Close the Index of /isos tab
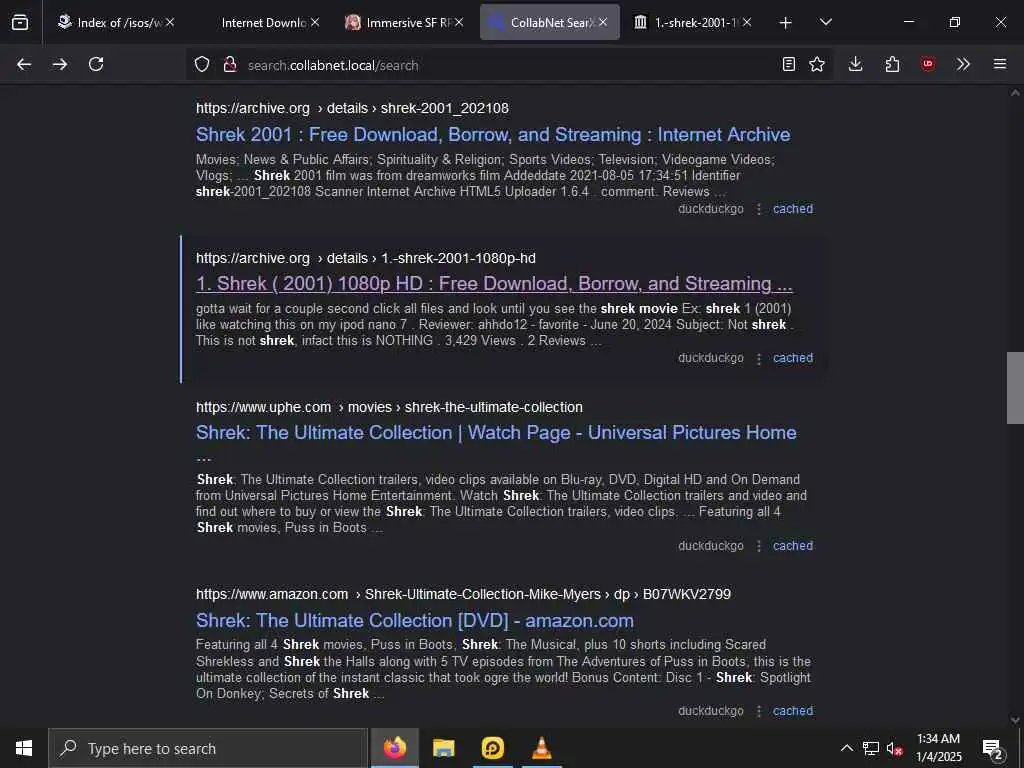The width and height of the screenshot is (1024, 768). [x=170, y=22]
